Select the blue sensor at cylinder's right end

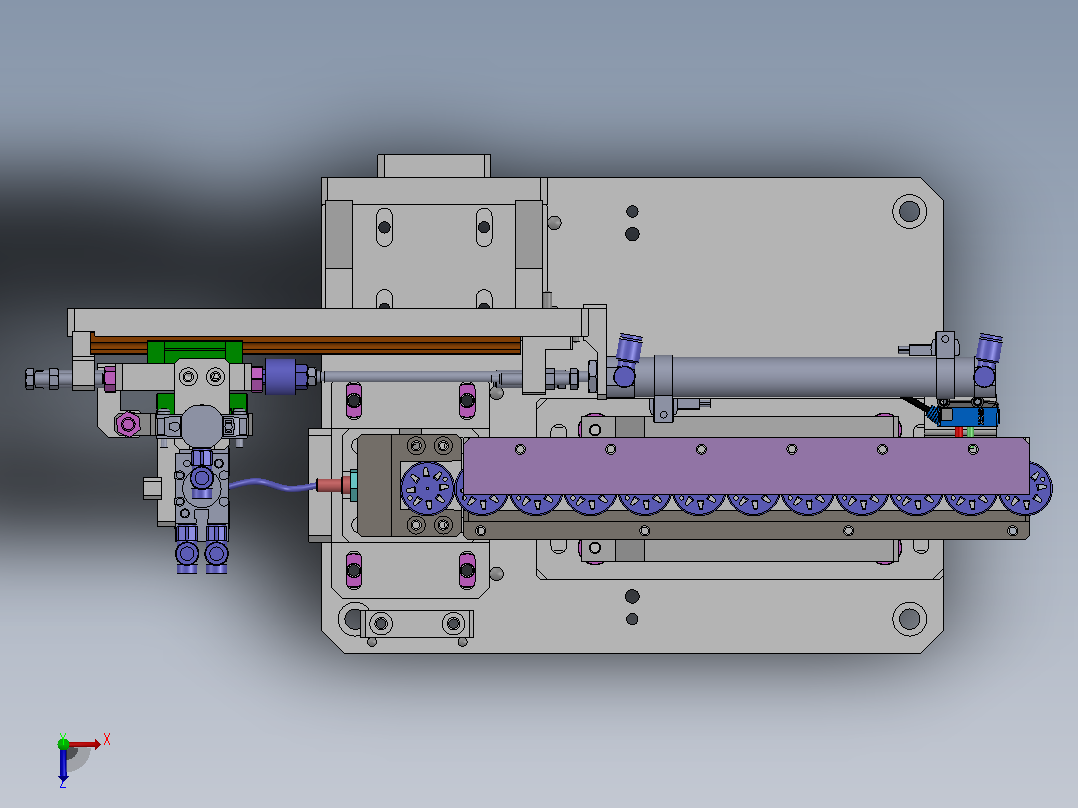pos(968,417)
